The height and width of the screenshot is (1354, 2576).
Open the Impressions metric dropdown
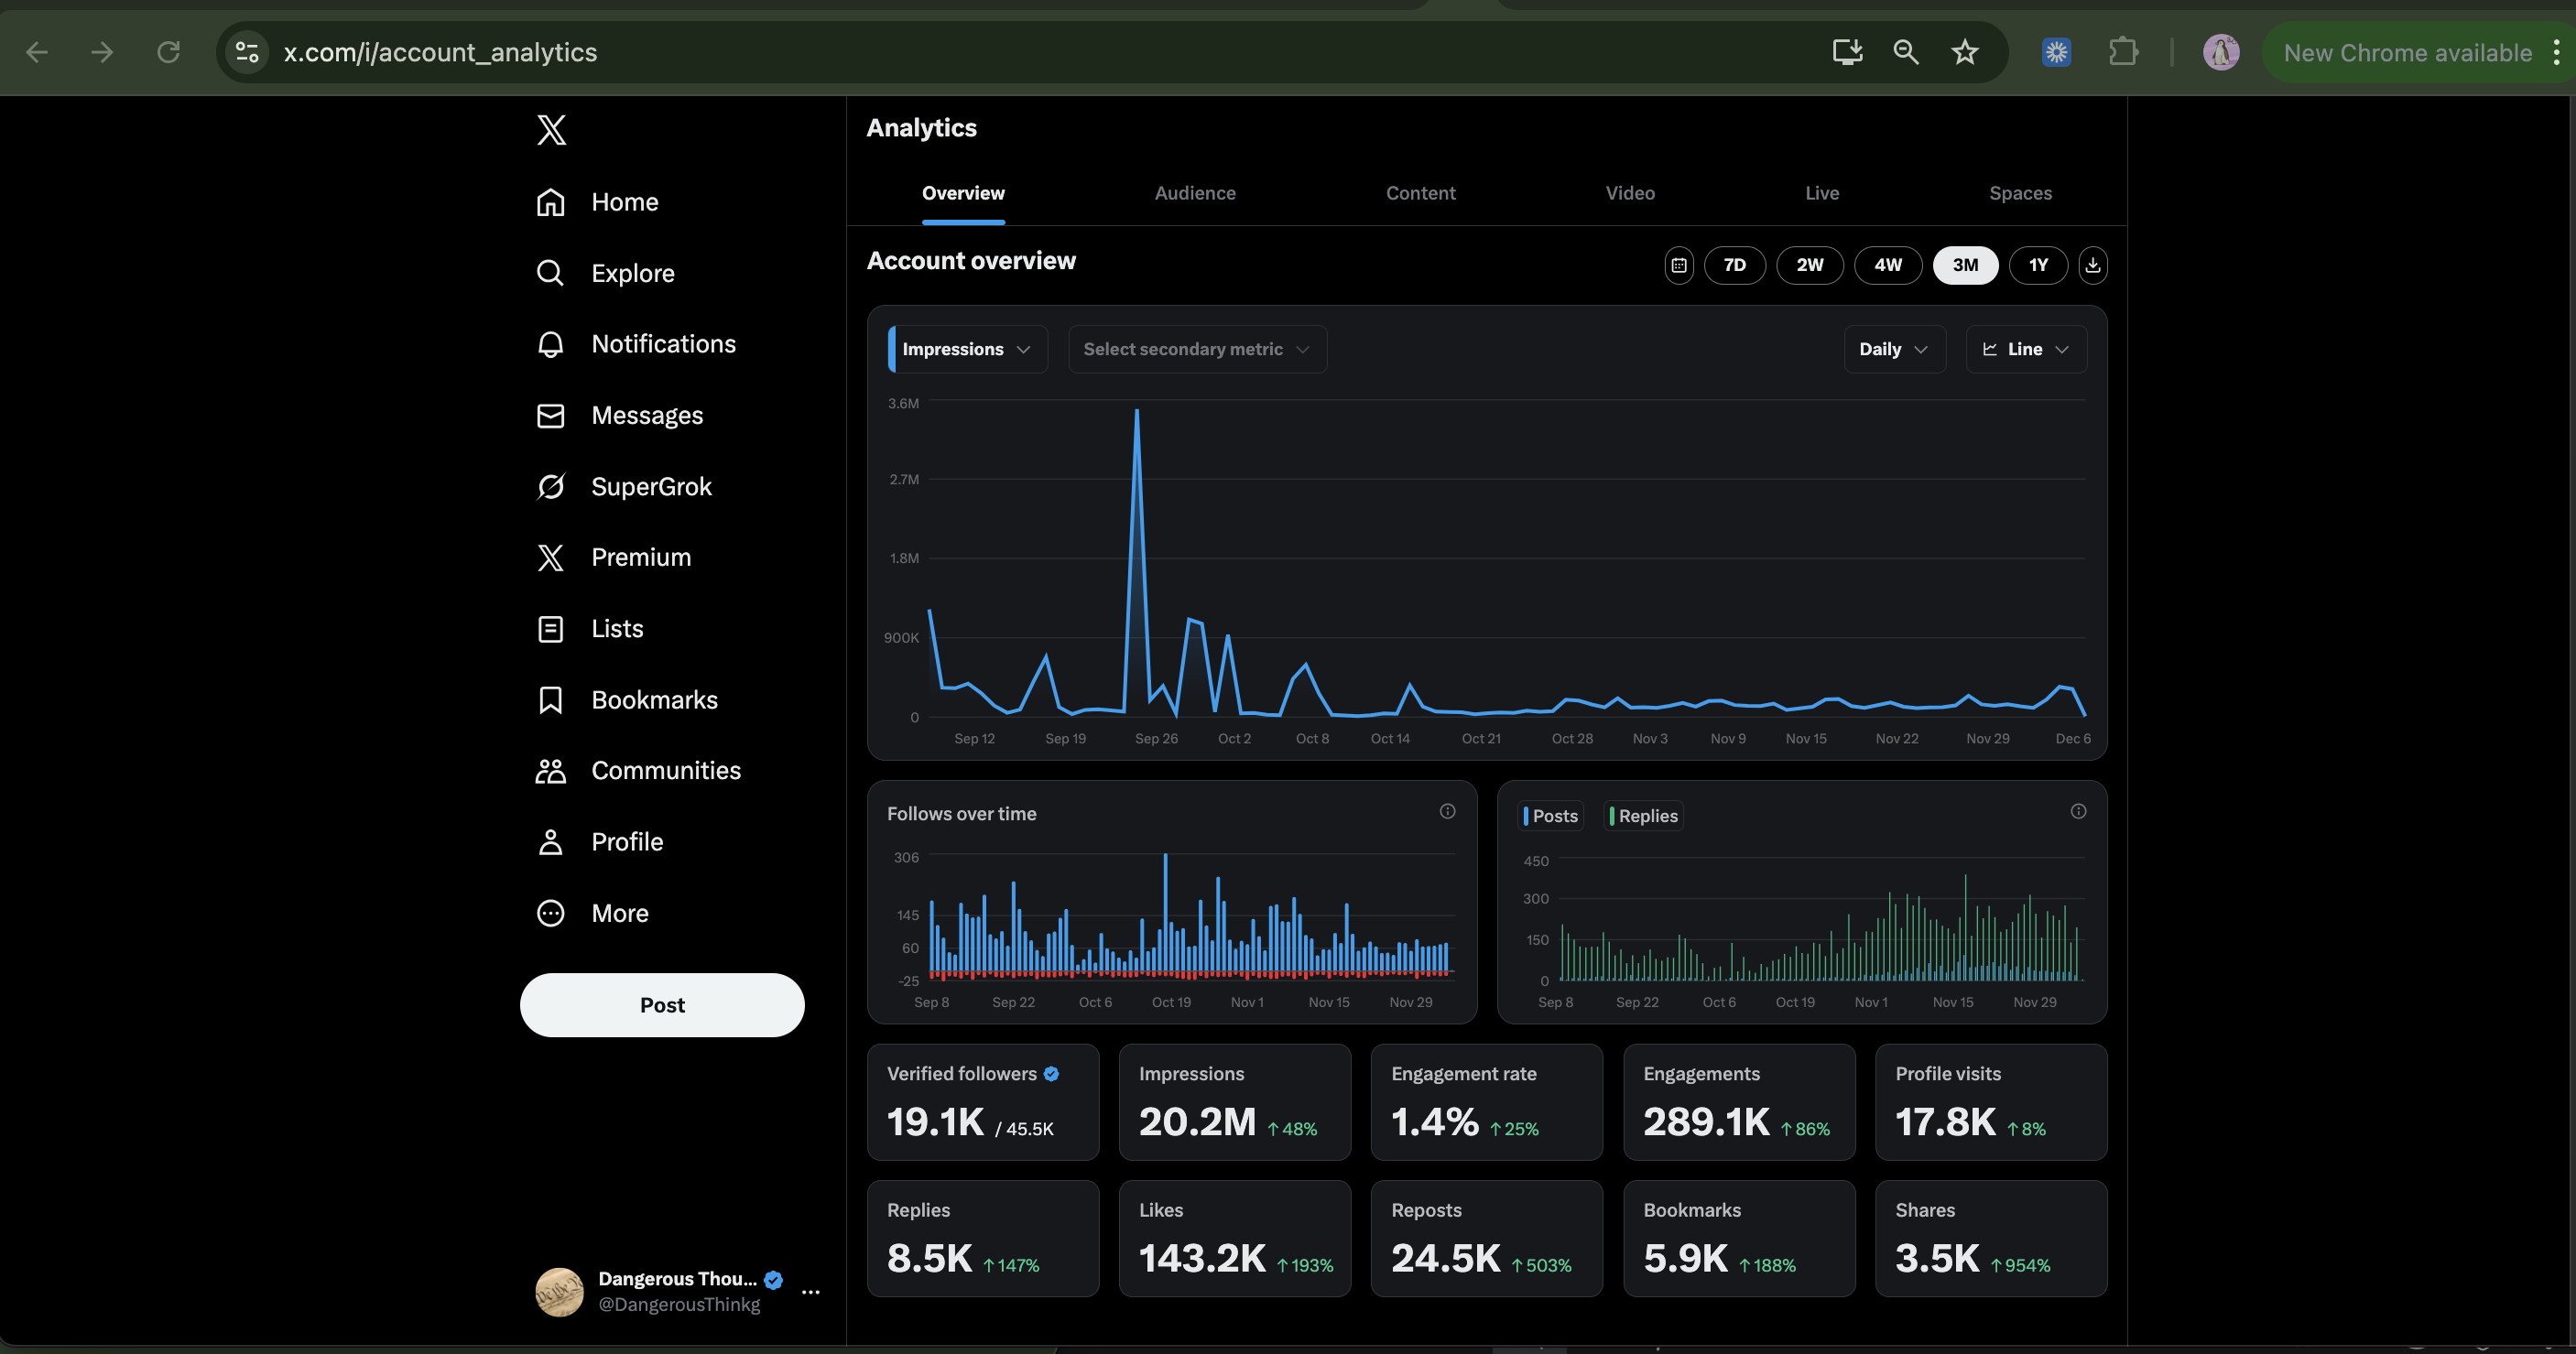[x=967, y=349]
